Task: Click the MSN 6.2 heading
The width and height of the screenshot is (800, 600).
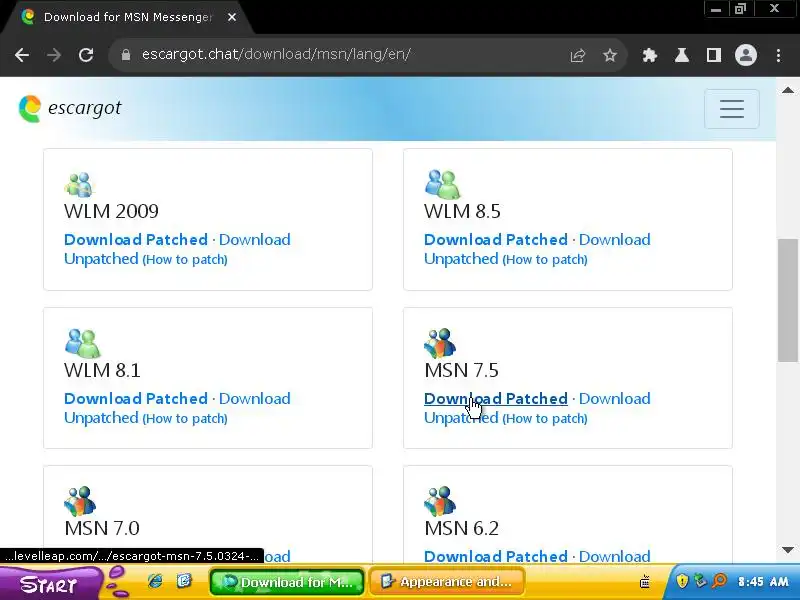Action: [x=461, y=528]
